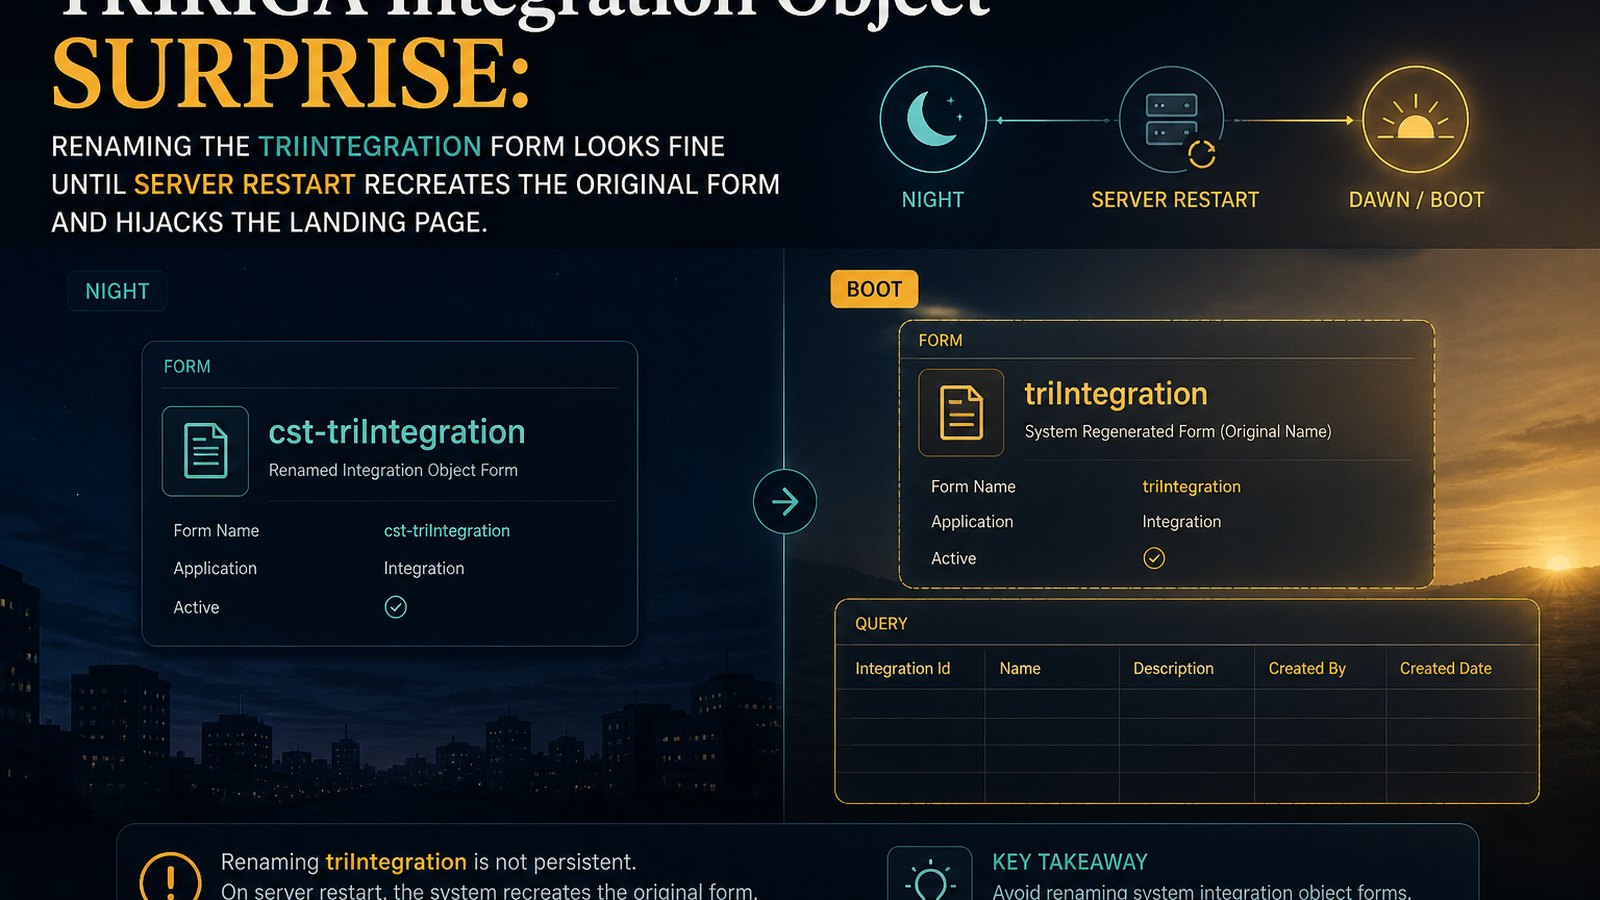The width and height of the screenshot is (1600, 900).
Task: Click the Application label in boot card
Action: (972, 521)
